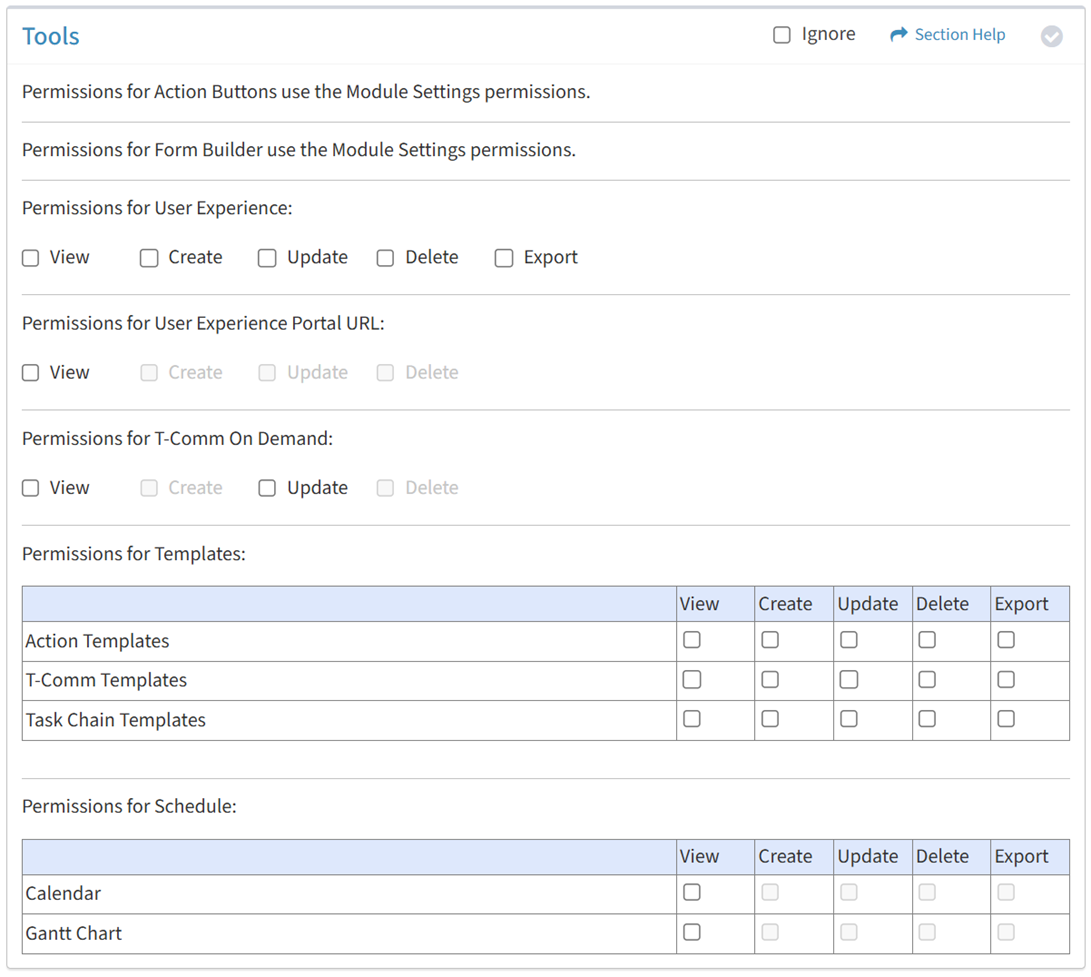This screenshot has width=1091, height=977.
Task: Select Delete permission for User Experience
Action: [385, 258]
